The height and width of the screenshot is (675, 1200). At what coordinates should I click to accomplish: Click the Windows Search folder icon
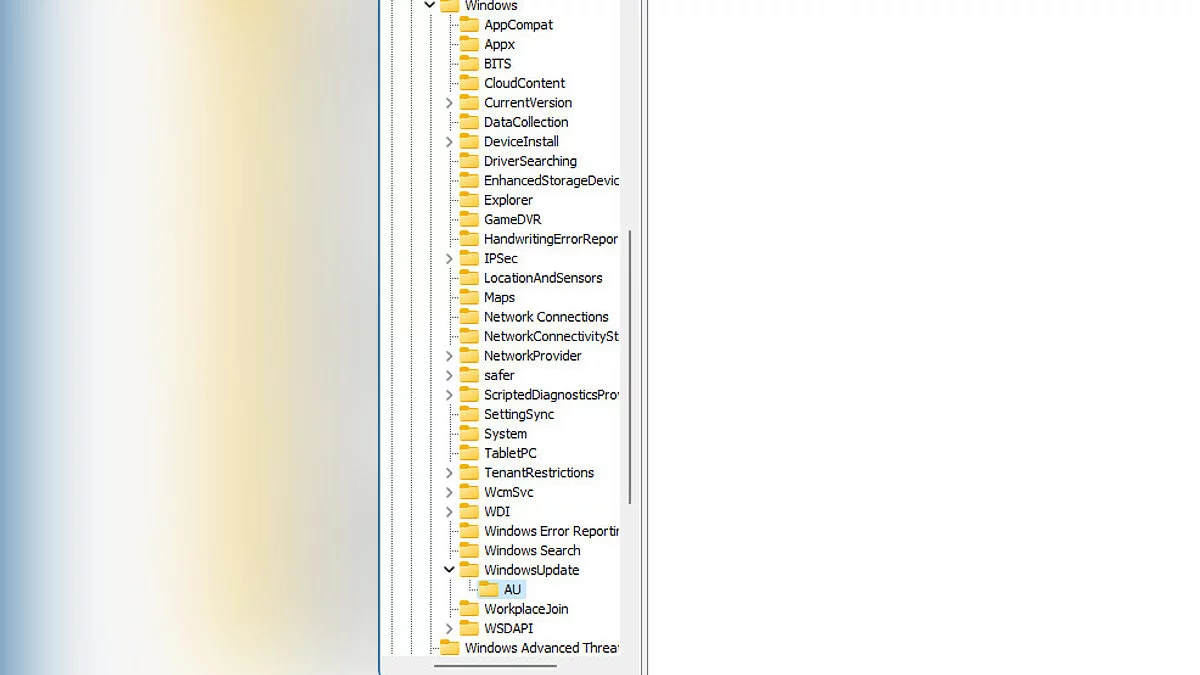[469, 551]
